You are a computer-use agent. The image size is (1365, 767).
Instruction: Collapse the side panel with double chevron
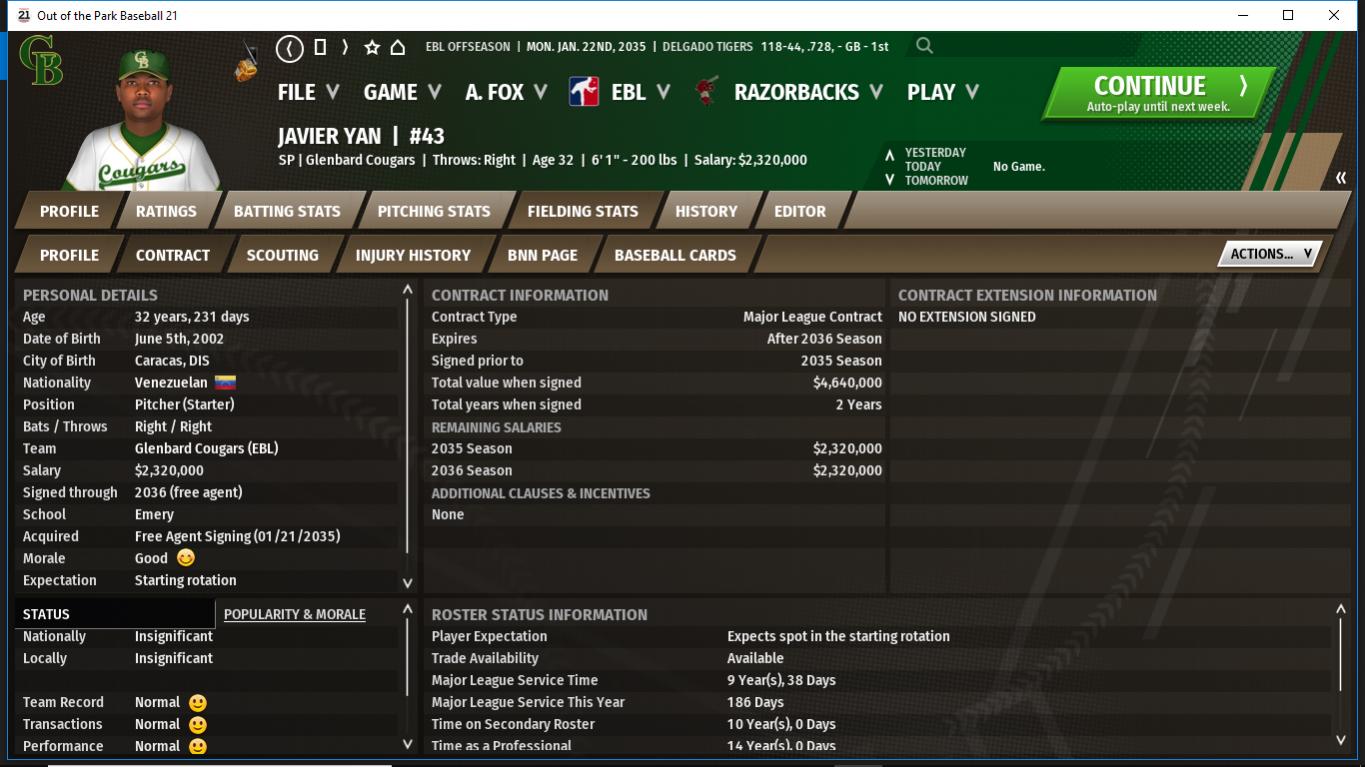[x=1341, y=178]
